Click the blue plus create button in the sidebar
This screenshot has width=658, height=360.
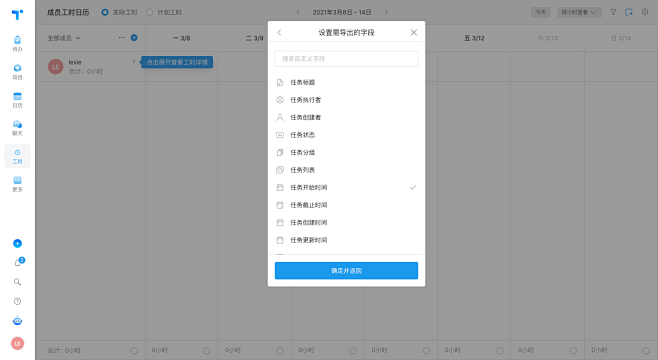tap(17, 243)
